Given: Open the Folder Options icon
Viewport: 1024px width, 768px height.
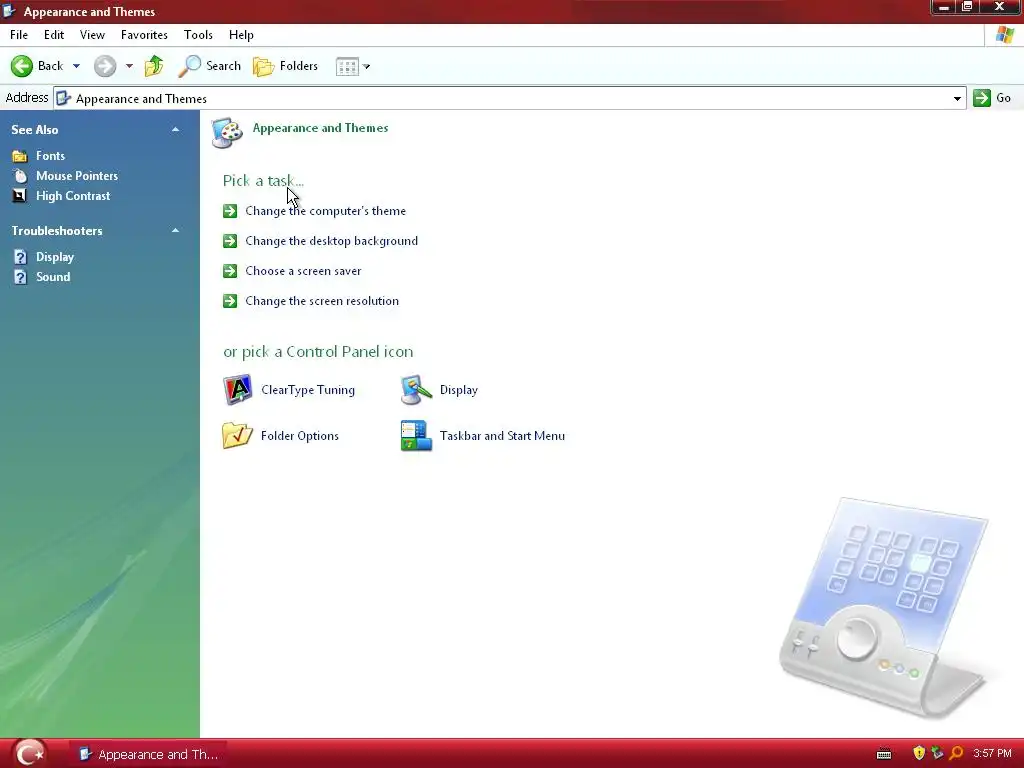Looking at the screenshot, I should pos(238,436).
